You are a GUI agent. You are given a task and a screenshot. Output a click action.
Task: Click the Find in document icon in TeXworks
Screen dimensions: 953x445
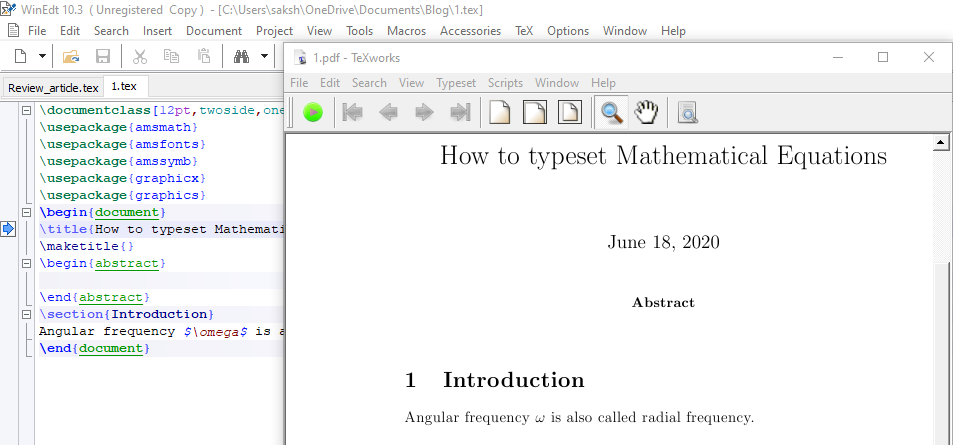(687, 112)
